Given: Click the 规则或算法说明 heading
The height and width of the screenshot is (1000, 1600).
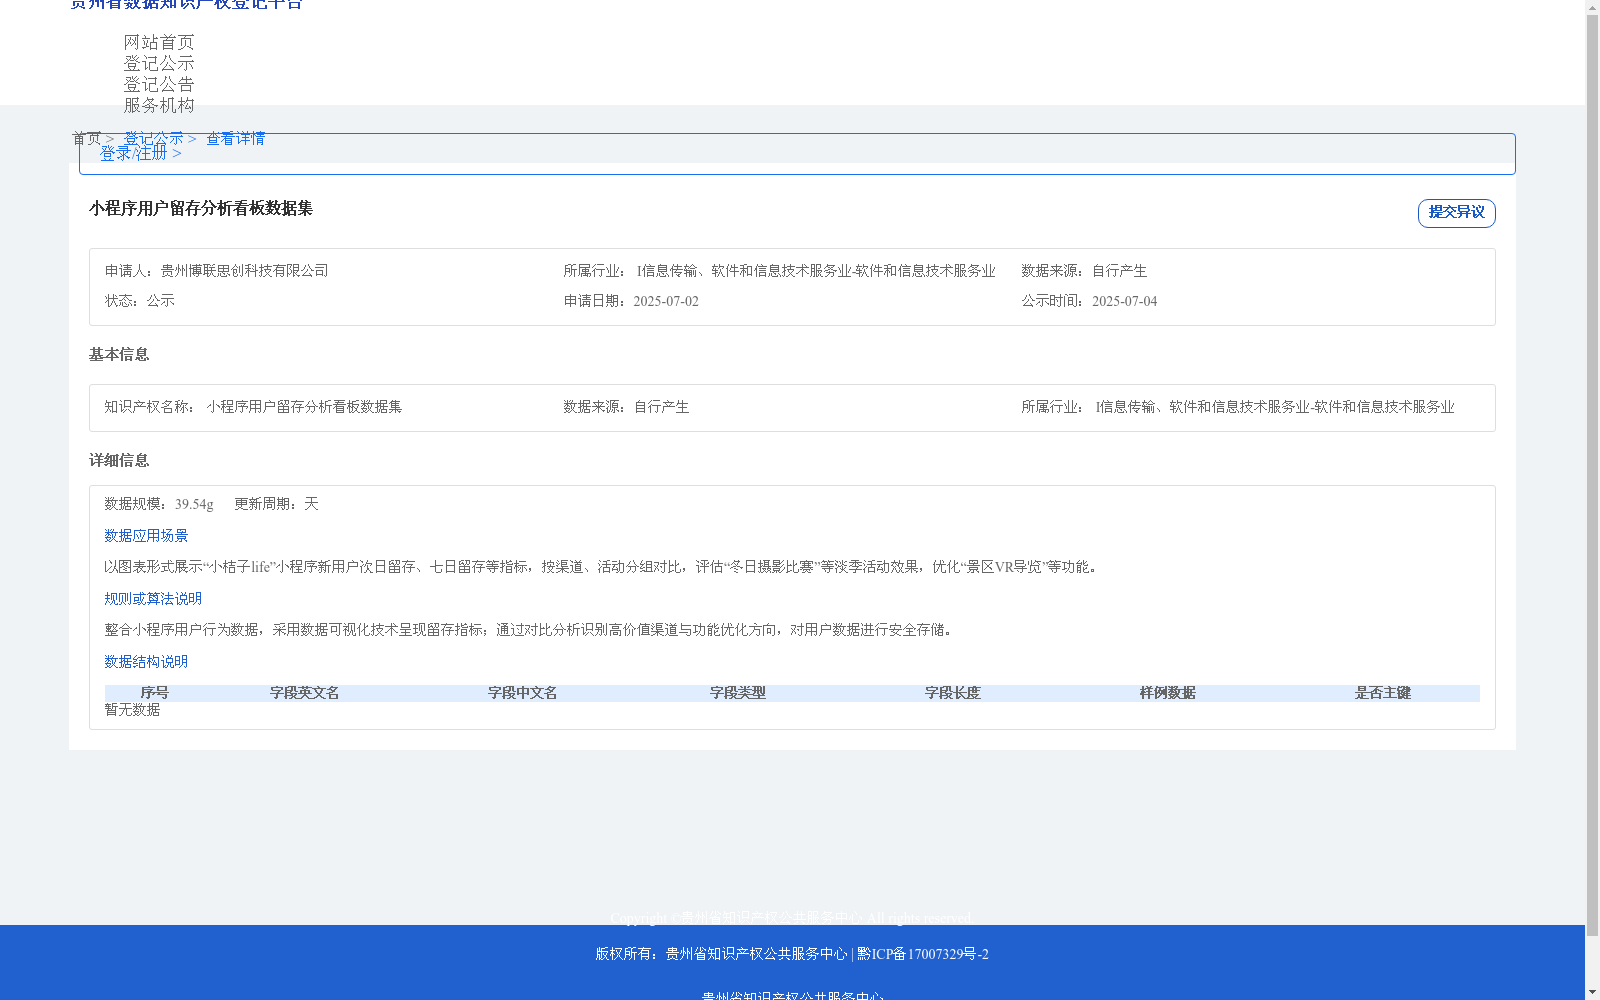Looking at the screenshot, I should (153, 599).
